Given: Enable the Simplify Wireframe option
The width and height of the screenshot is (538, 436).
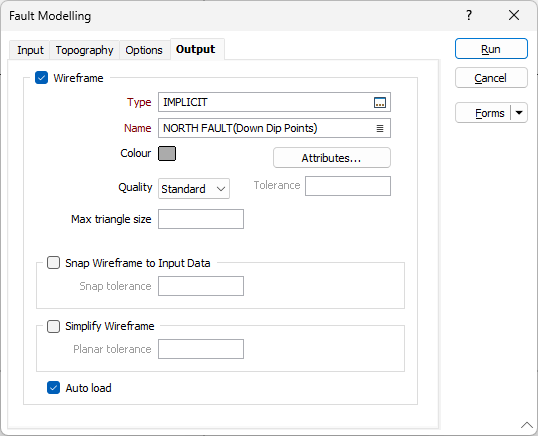Looking at the screenshot, I should (x=54, y=326).
